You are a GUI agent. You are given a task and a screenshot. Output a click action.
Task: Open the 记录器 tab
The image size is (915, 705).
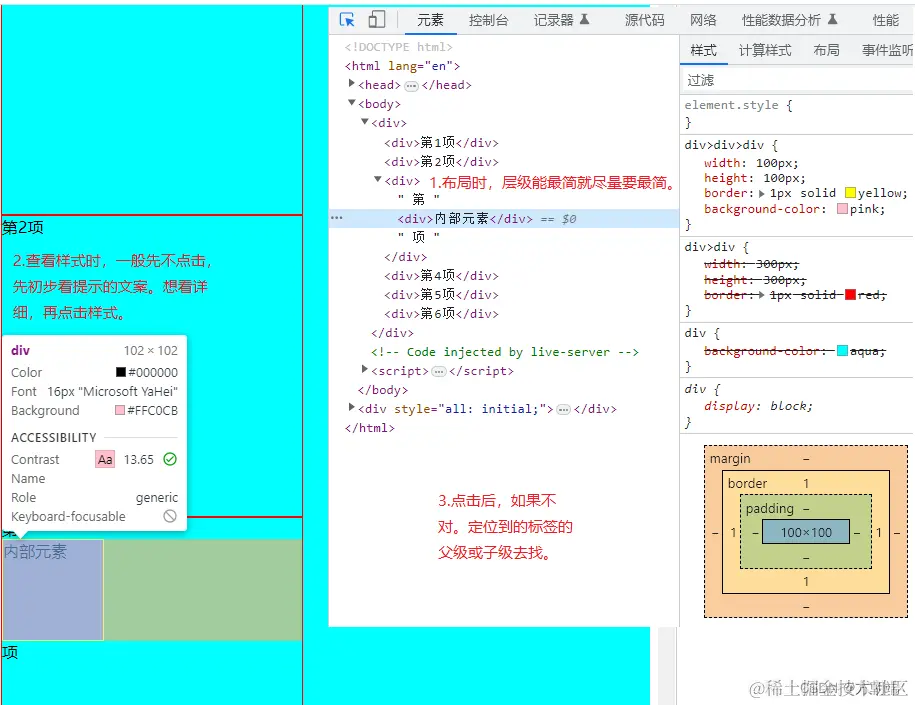pyautogui.click(x=561, y=20)
